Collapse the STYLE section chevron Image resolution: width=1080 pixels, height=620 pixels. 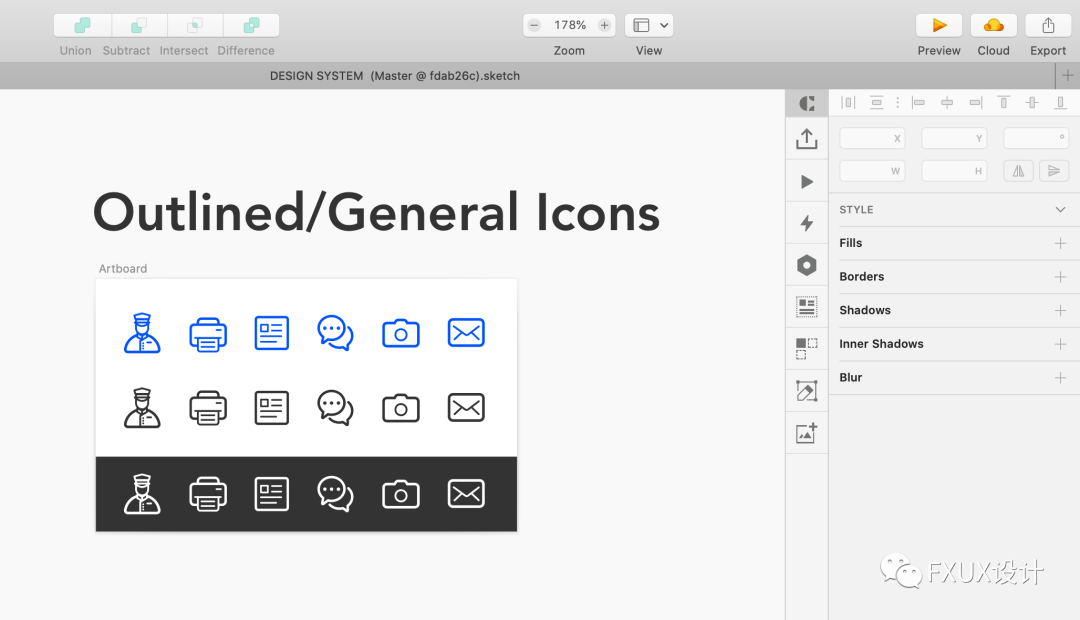1060,209
